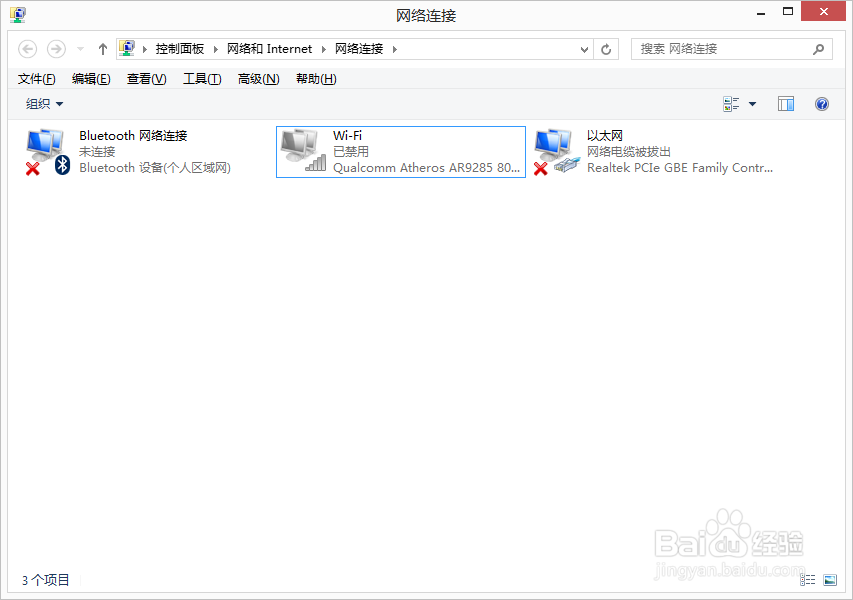
Task: Open the window system menu icon
Action: click(16, 14)
